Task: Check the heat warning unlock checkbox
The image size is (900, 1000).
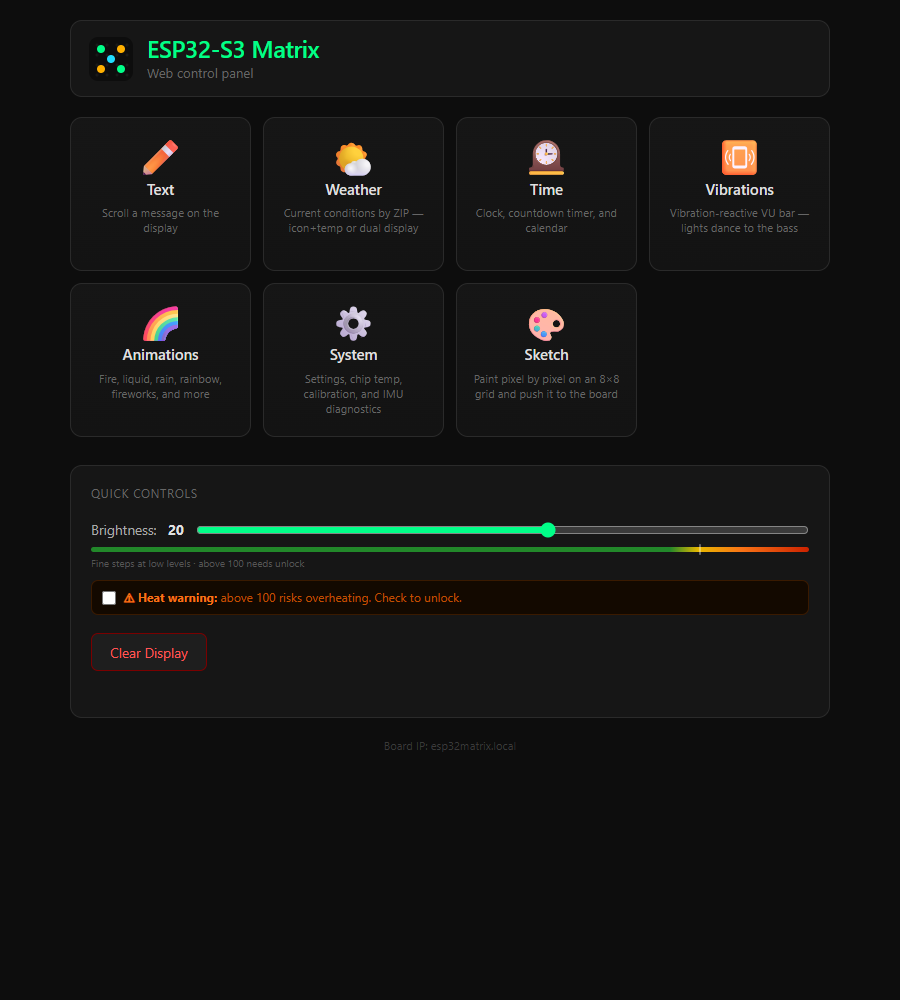Action: point(109,598)
